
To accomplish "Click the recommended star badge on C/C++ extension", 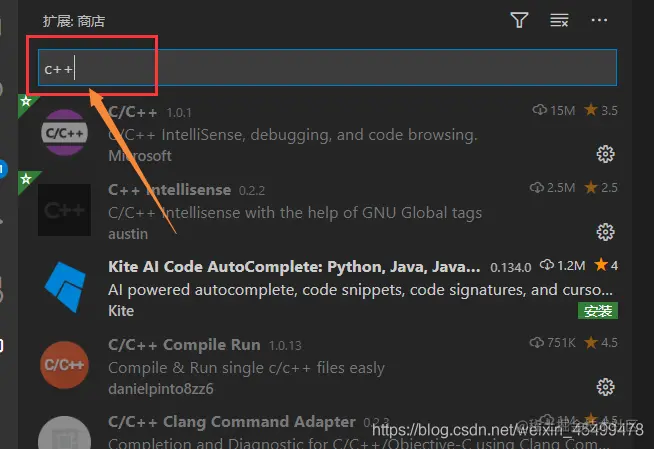I will point(26,101).
